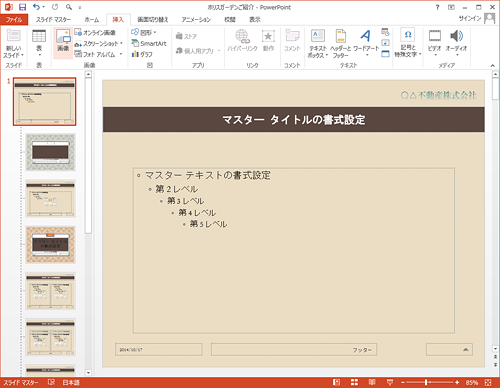500x388 pixels.
Task: Switch to reading view icon
Action: coord(372,382)
